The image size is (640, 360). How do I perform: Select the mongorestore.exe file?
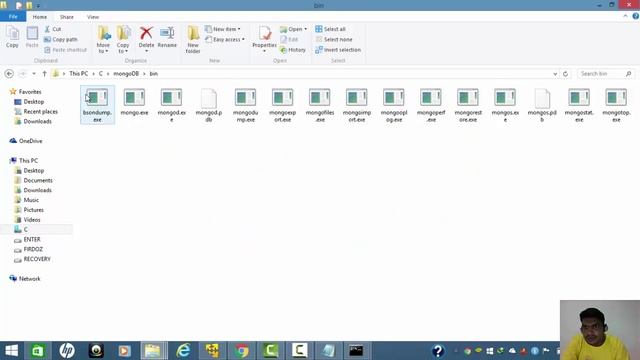point(468,105)
